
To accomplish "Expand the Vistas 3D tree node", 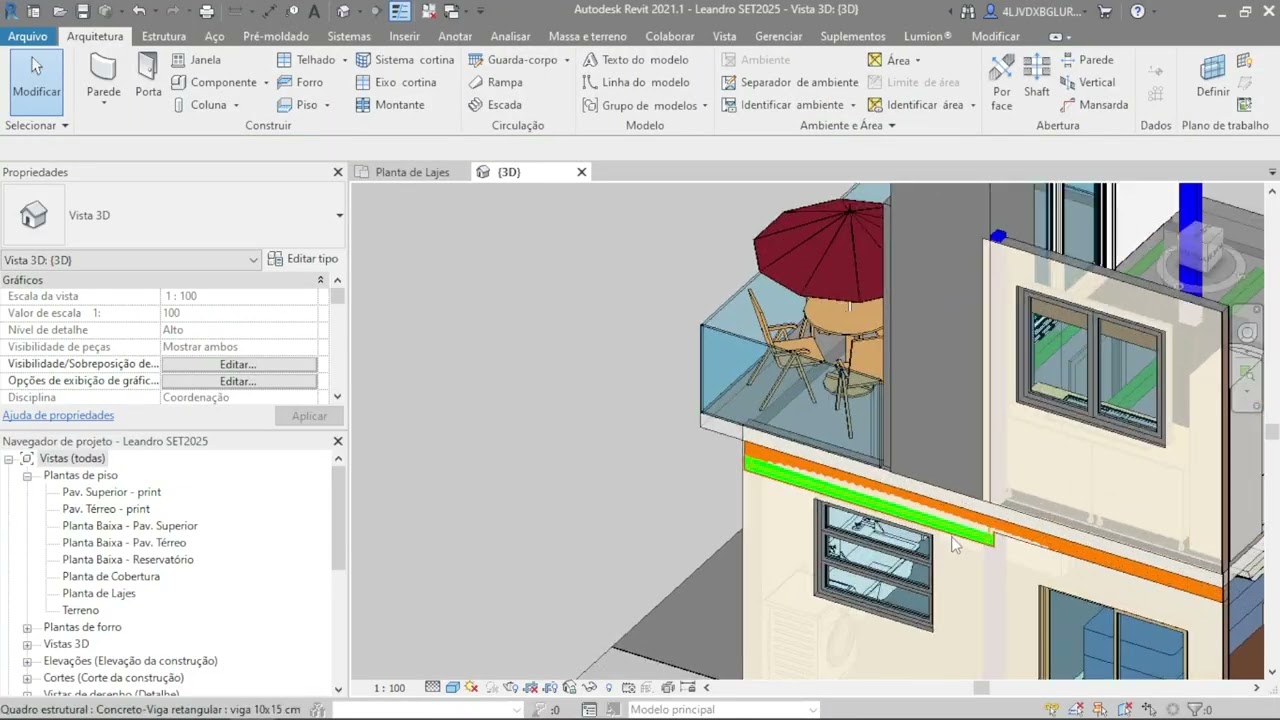I will click(x=28, y=644).
